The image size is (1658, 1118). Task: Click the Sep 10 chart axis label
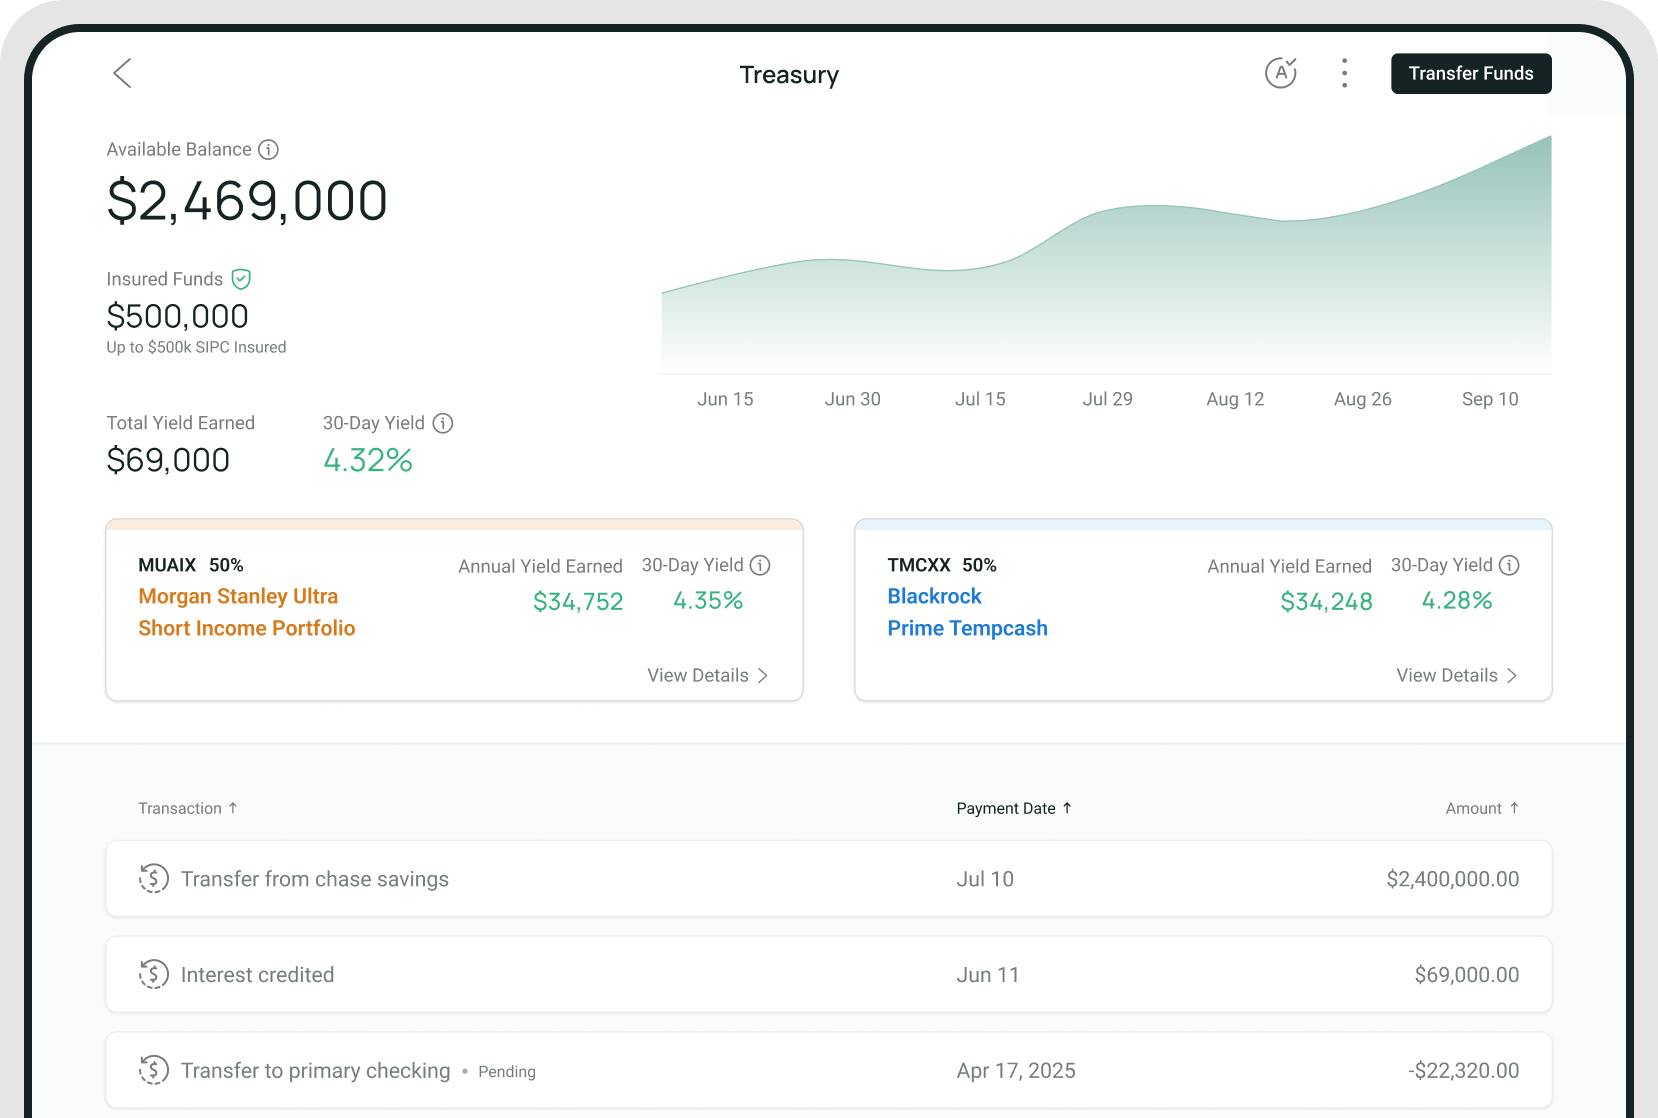[x=1490, y=399]
